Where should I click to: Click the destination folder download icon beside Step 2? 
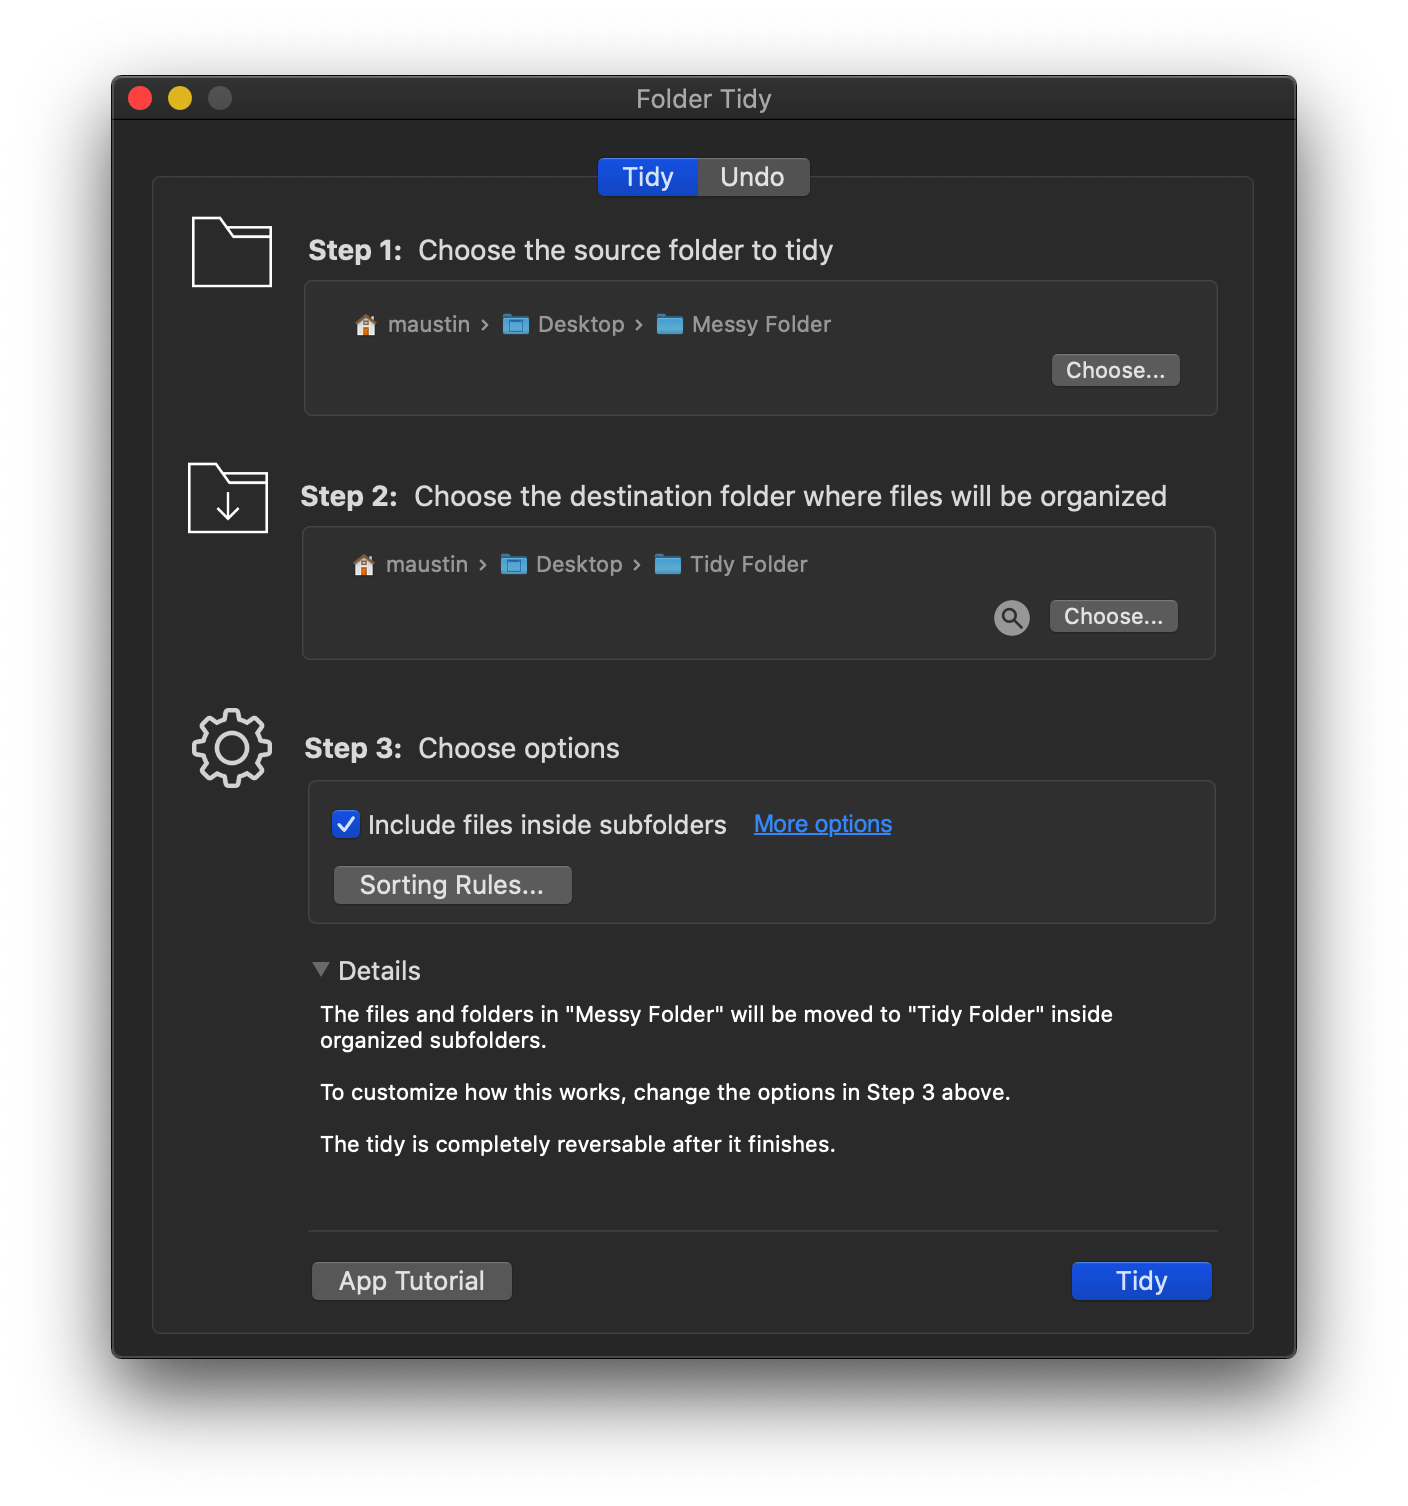228,497
